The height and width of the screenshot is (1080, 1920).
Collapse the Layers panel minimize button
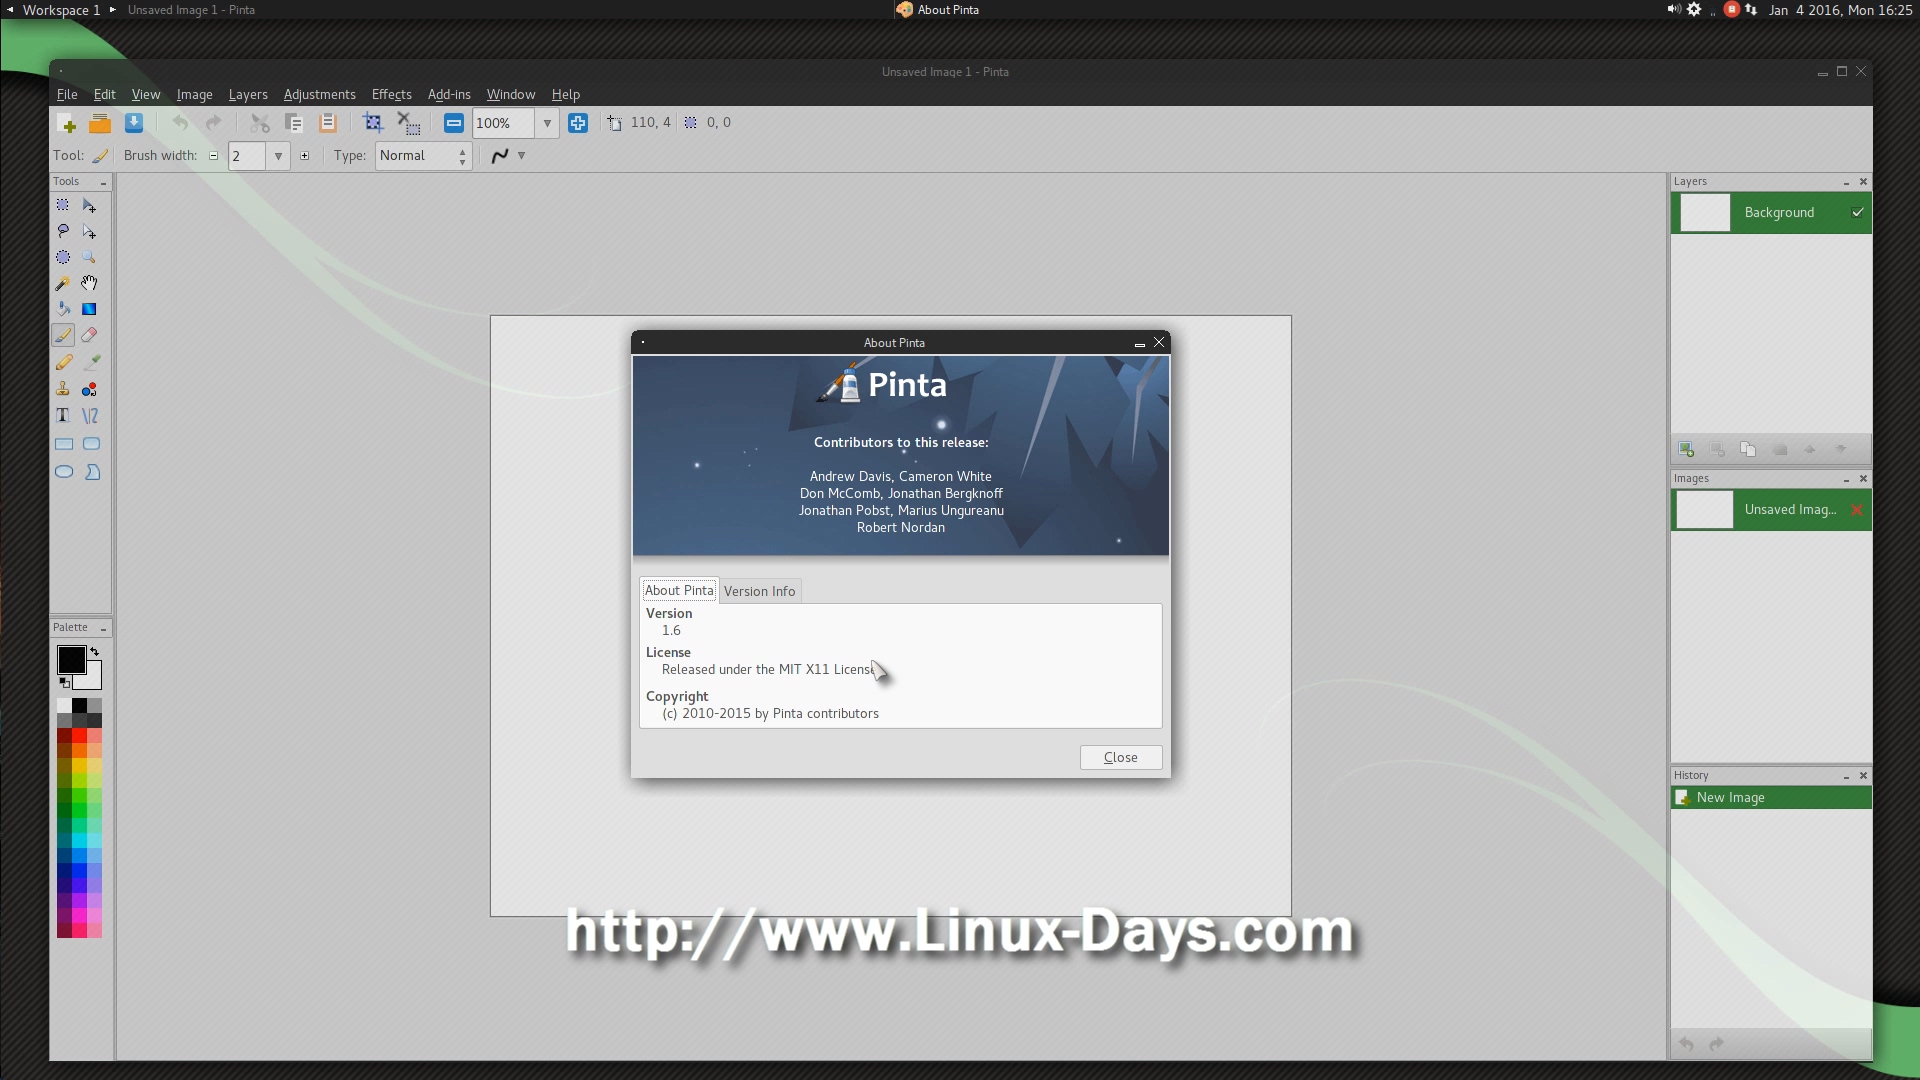tap(1846, 182)
